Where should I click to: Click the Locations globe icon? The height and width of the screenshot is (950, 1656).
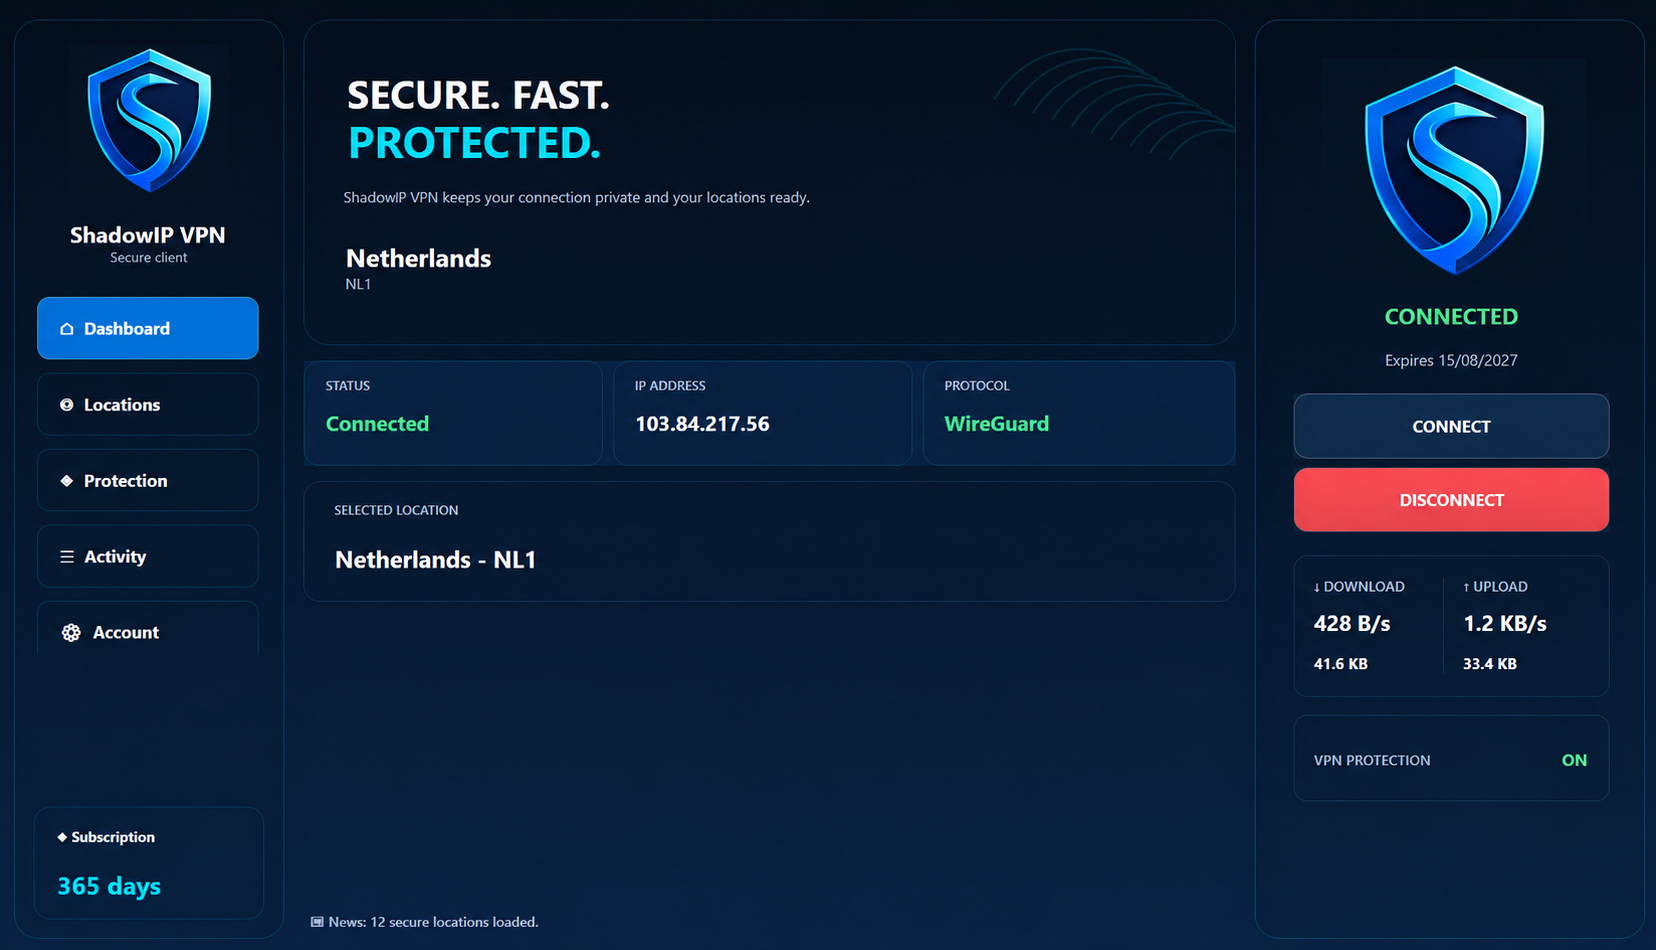point(67,405)
